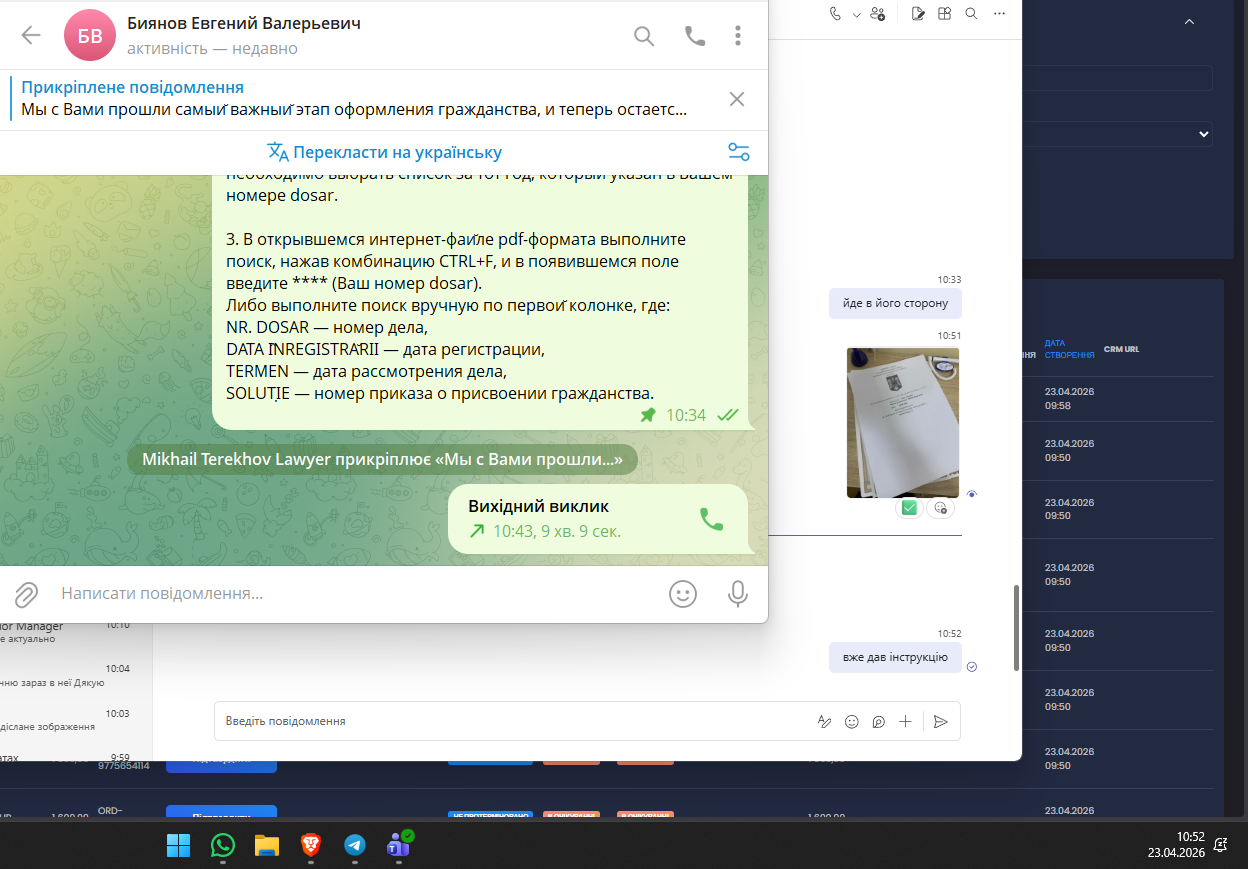This screenshot has height=869, width=1248.
Task: Open the taskbar clock showing 10:52
Action: click(1175, 845)
